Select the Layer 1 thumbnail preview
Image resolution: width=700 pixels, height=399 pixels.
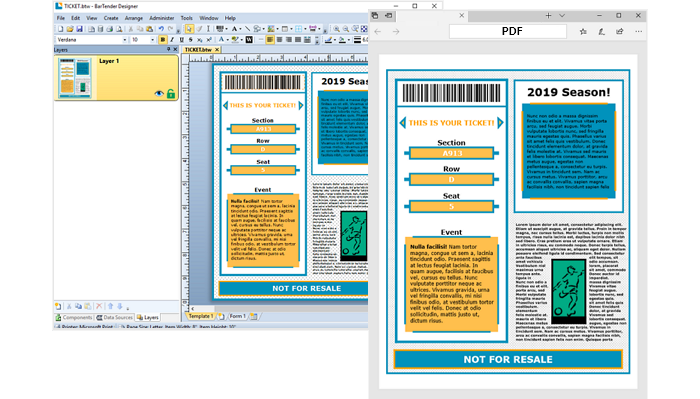(75, 78)
